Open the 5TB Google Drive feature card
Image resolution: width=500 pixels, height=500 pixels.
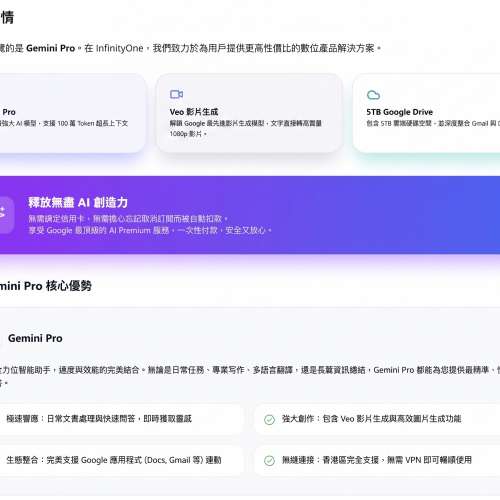tap(427, 113)
